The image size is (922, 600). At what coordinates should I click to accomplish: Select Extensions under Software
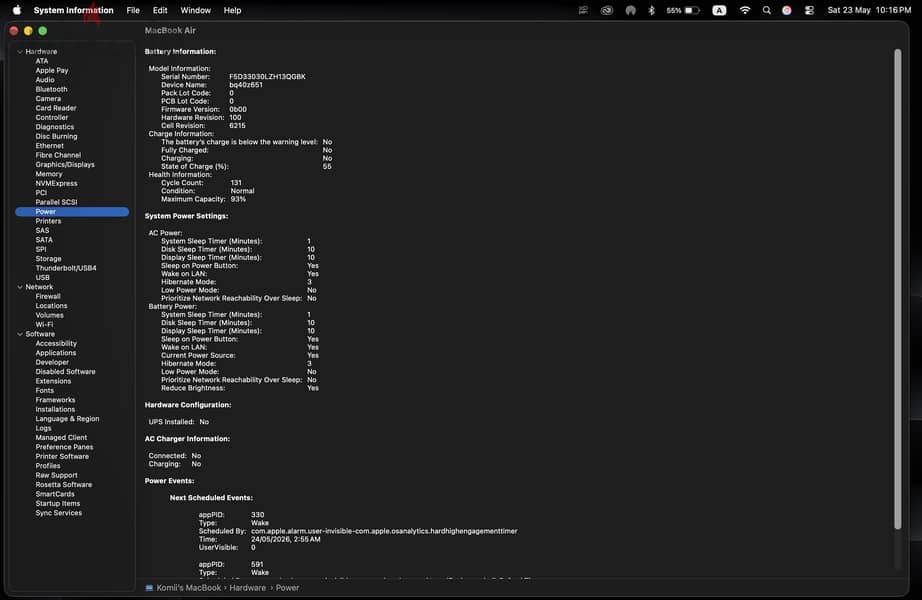[53, 381]
